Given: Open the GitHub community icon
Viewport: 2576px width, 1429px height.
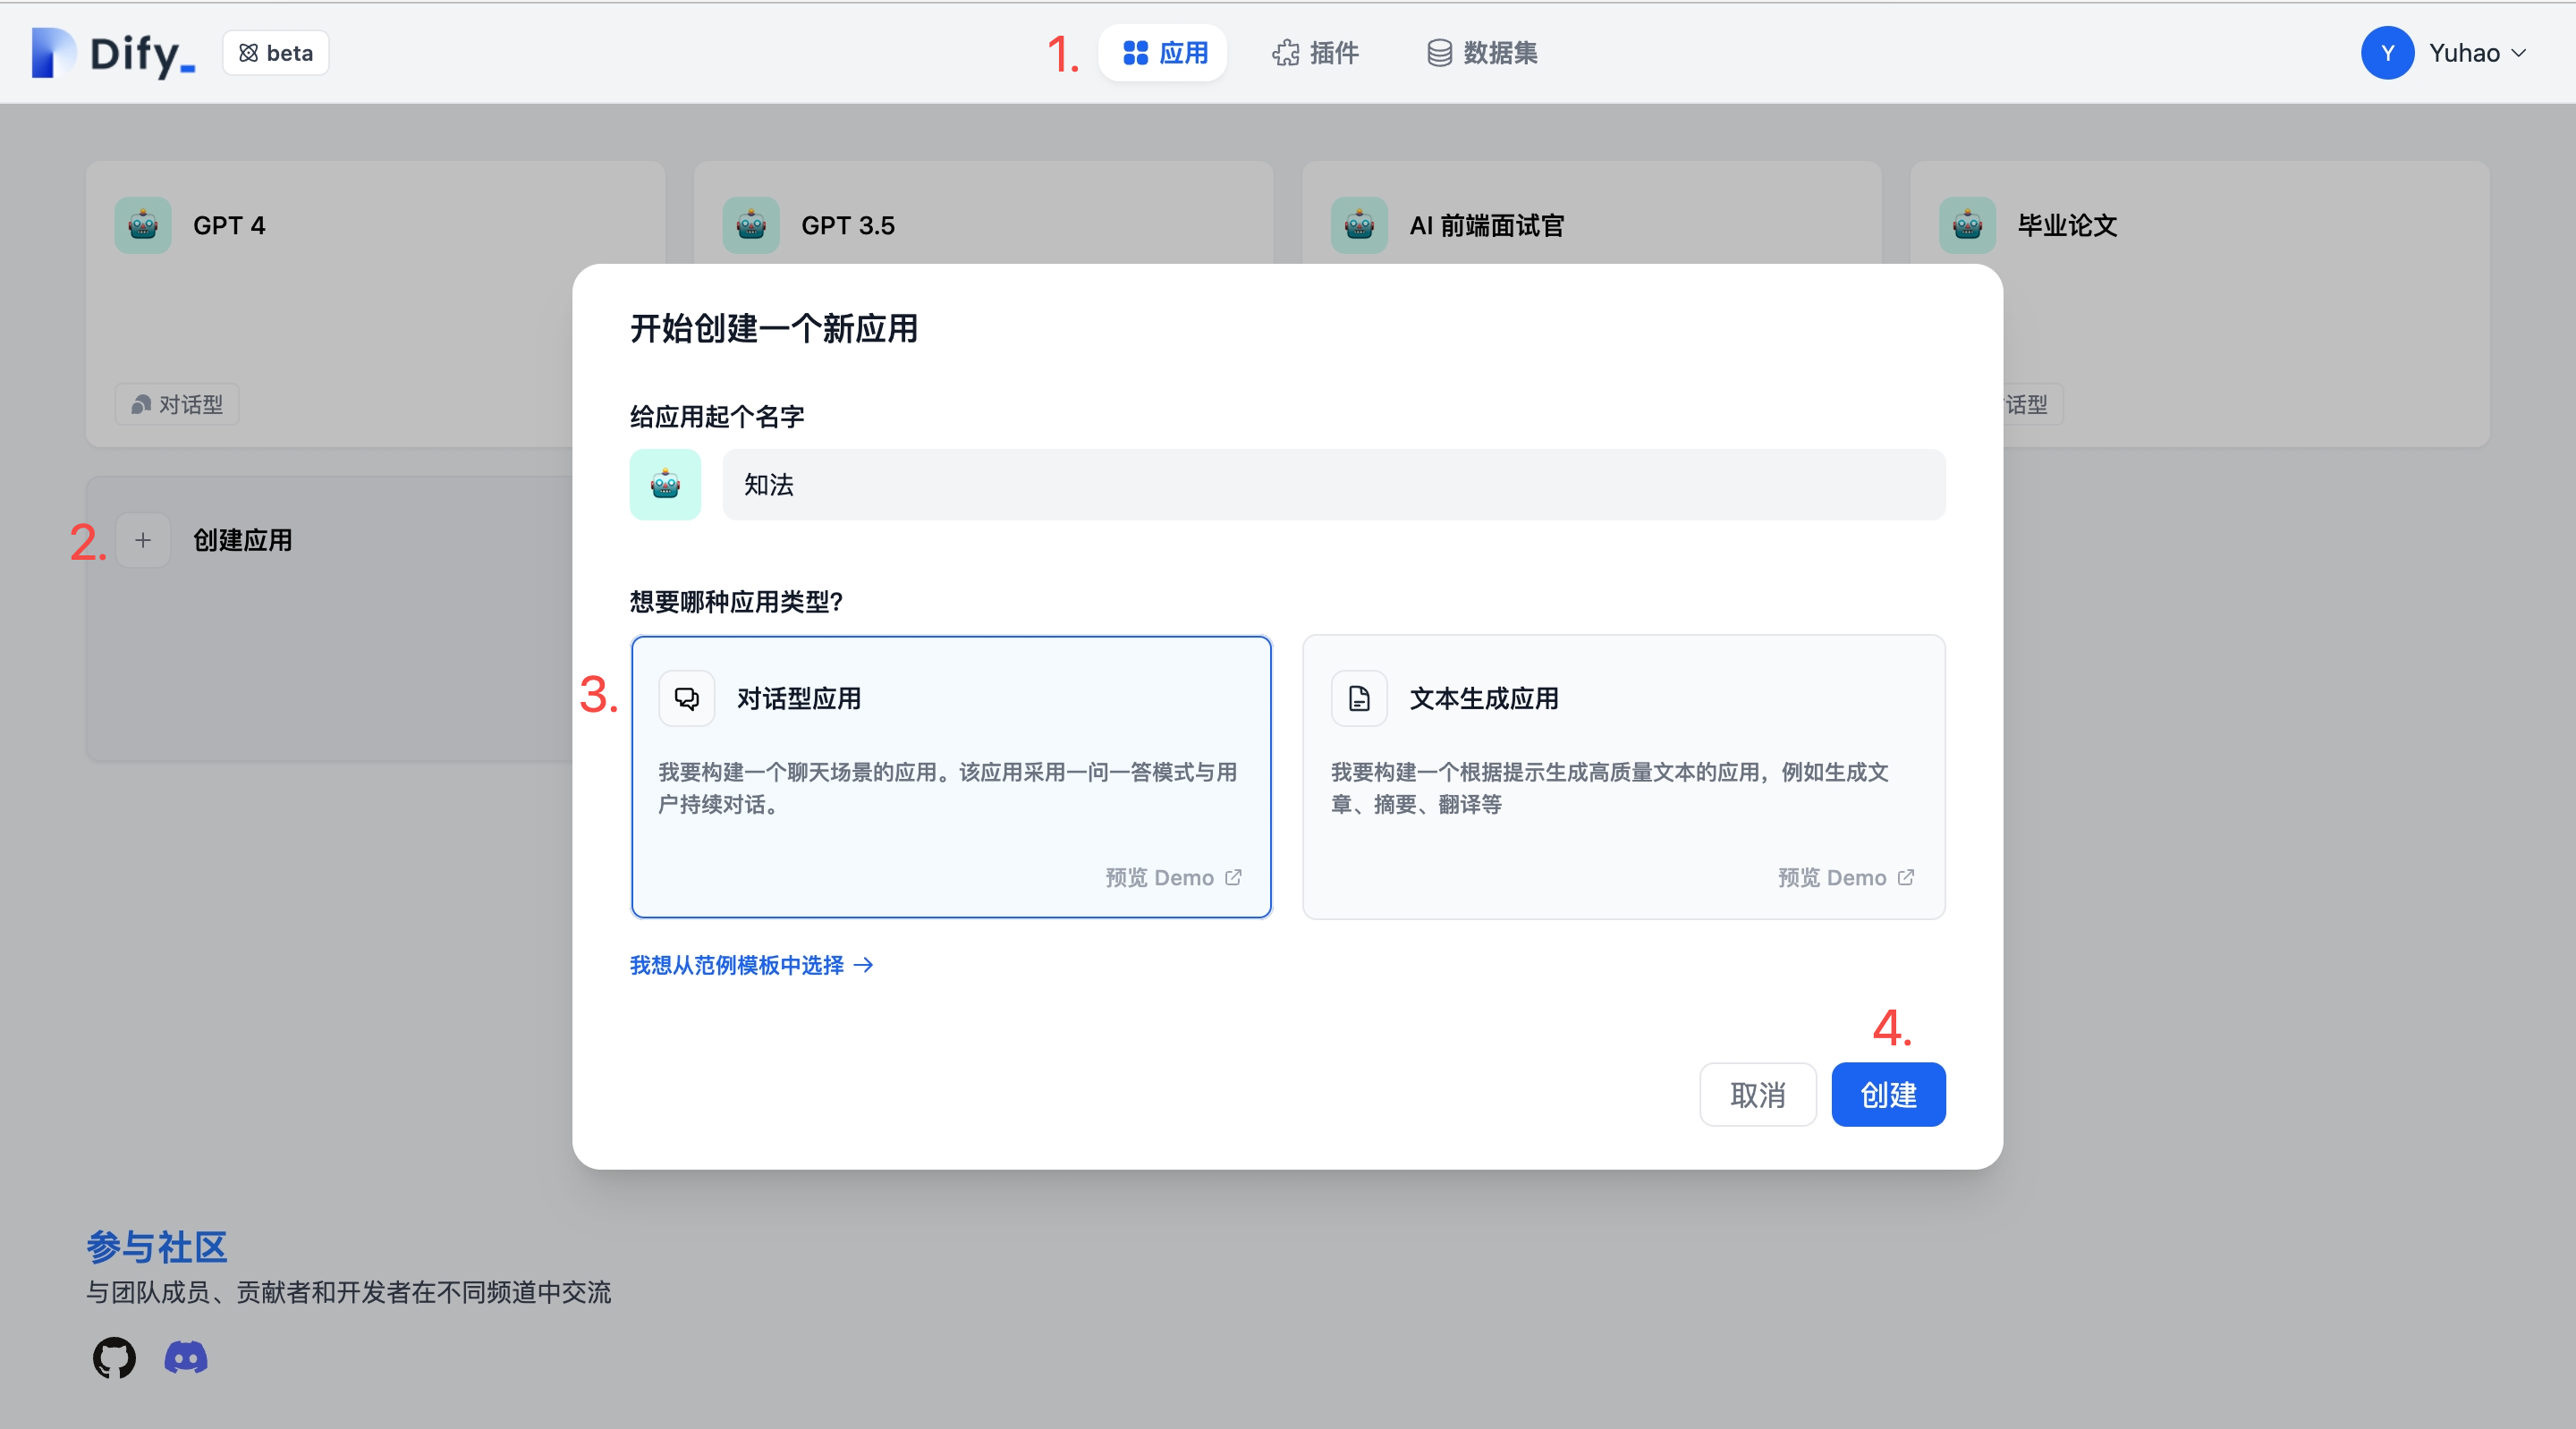Looking at the screenshot, I should (113, 1358).
